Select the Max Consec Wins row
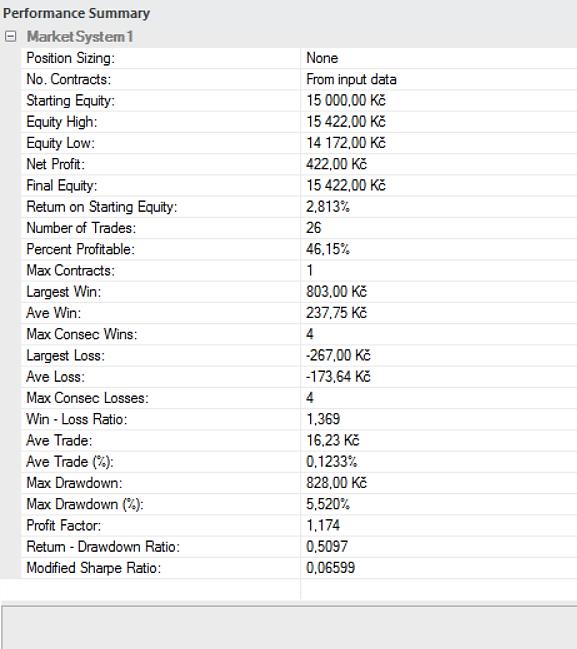The image size is (577, 649). click(x=299, y=334)
